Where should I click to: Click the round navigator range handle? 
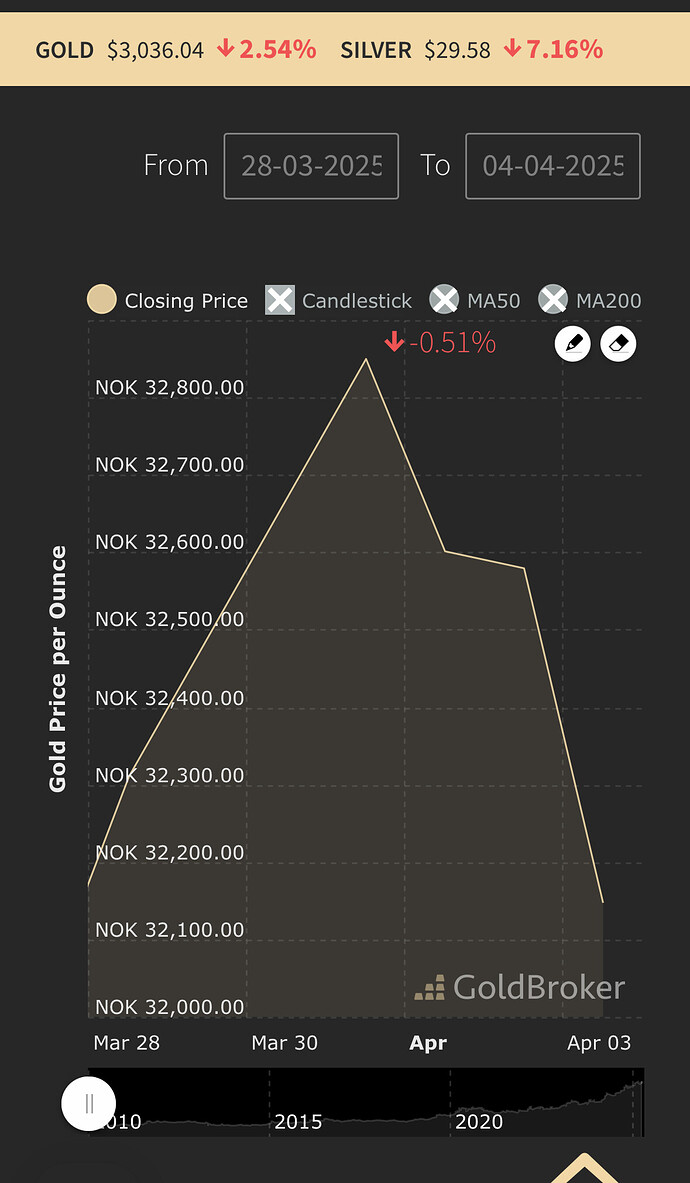89,1104
